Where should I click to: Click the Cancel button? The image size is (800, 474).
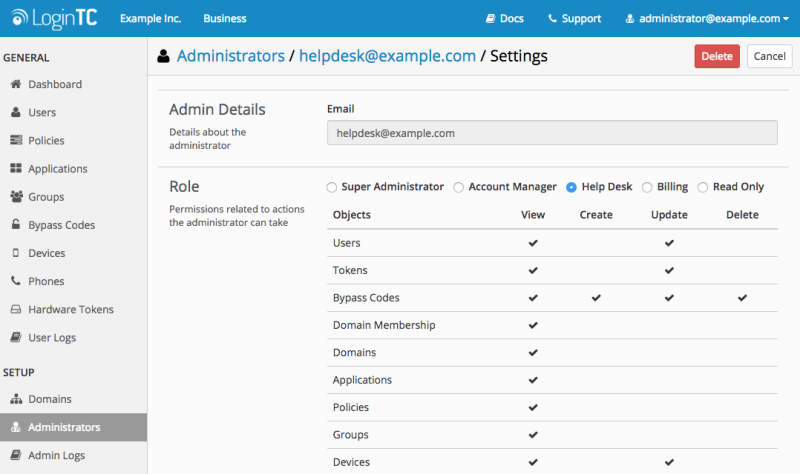769,56
